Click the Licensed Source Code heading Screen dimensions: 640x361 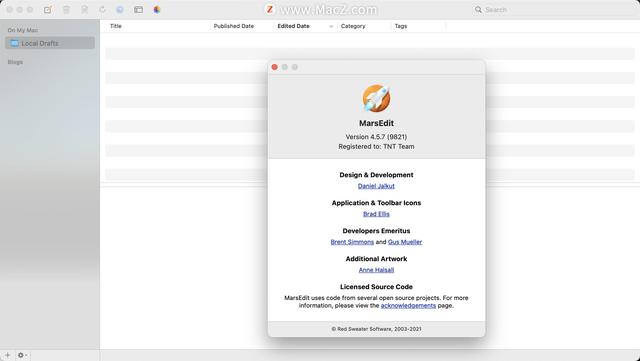pos(376,287)
